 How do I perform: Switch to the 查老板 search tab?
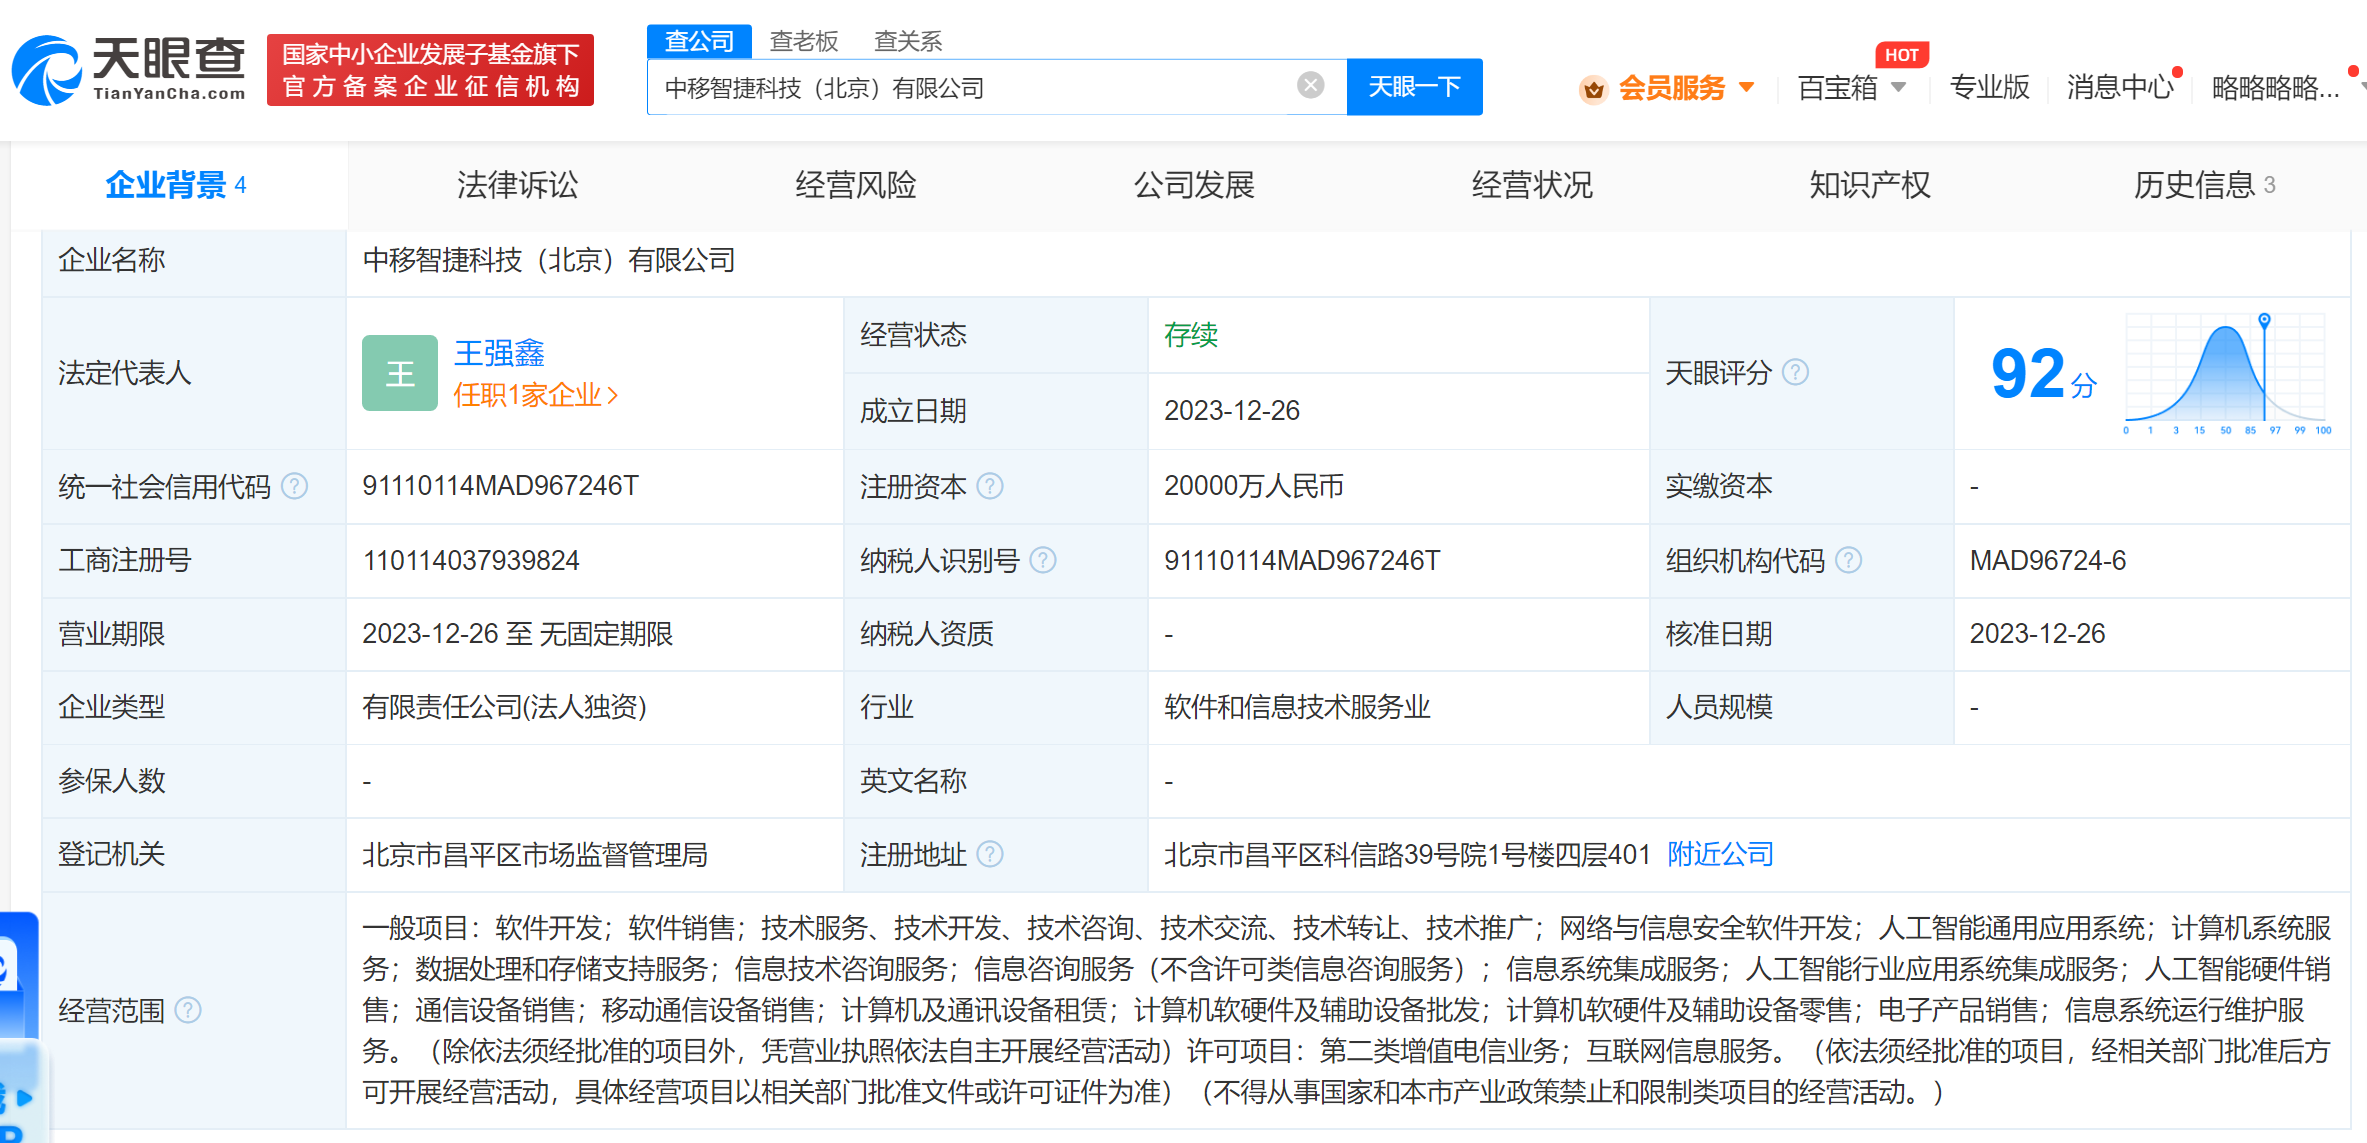tap(804, 41)
